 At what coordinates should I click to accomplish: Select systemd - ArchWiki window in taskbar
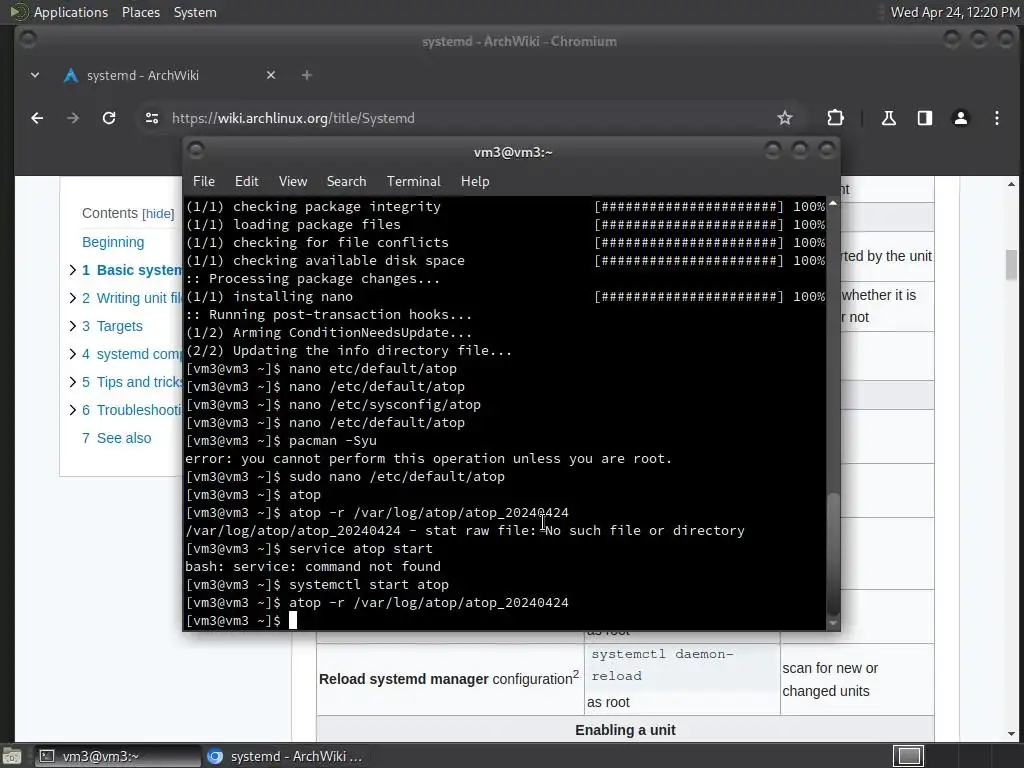click(x=285, y=756)
